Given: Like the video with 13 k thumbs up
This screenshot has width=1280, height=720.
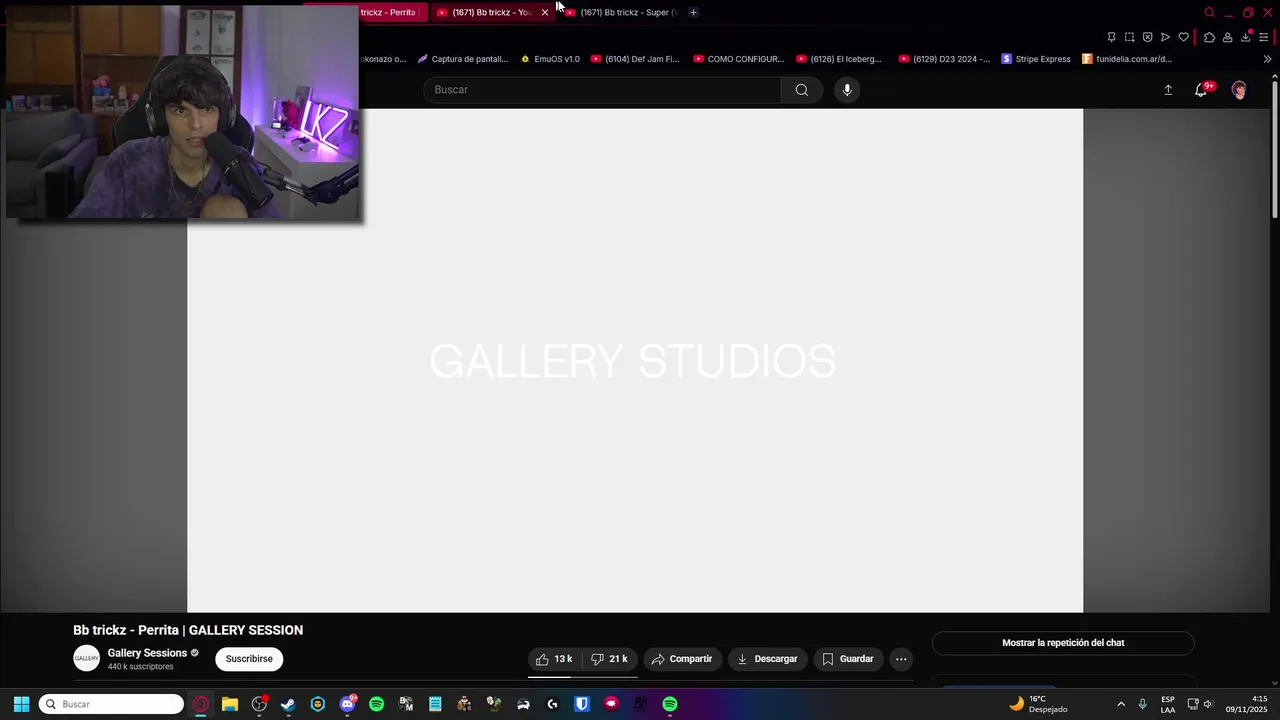Looking at the screenshot, I should point(554,659).
